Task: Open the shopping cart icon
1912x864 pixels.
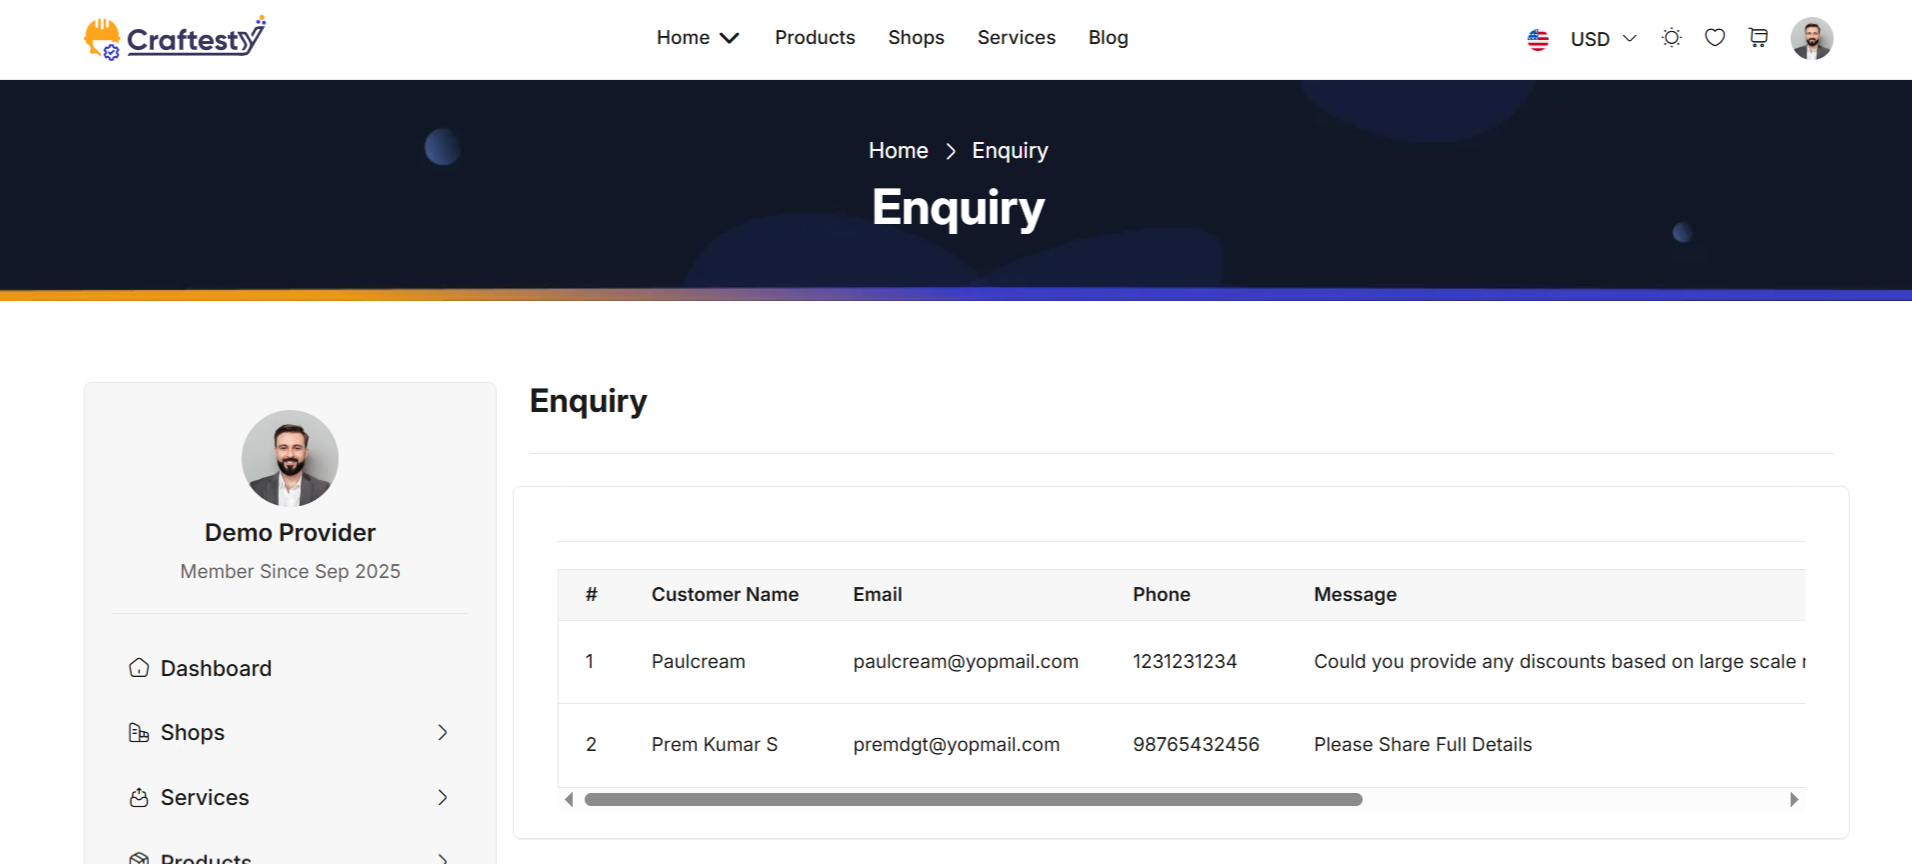Action: pos(1758,38)
